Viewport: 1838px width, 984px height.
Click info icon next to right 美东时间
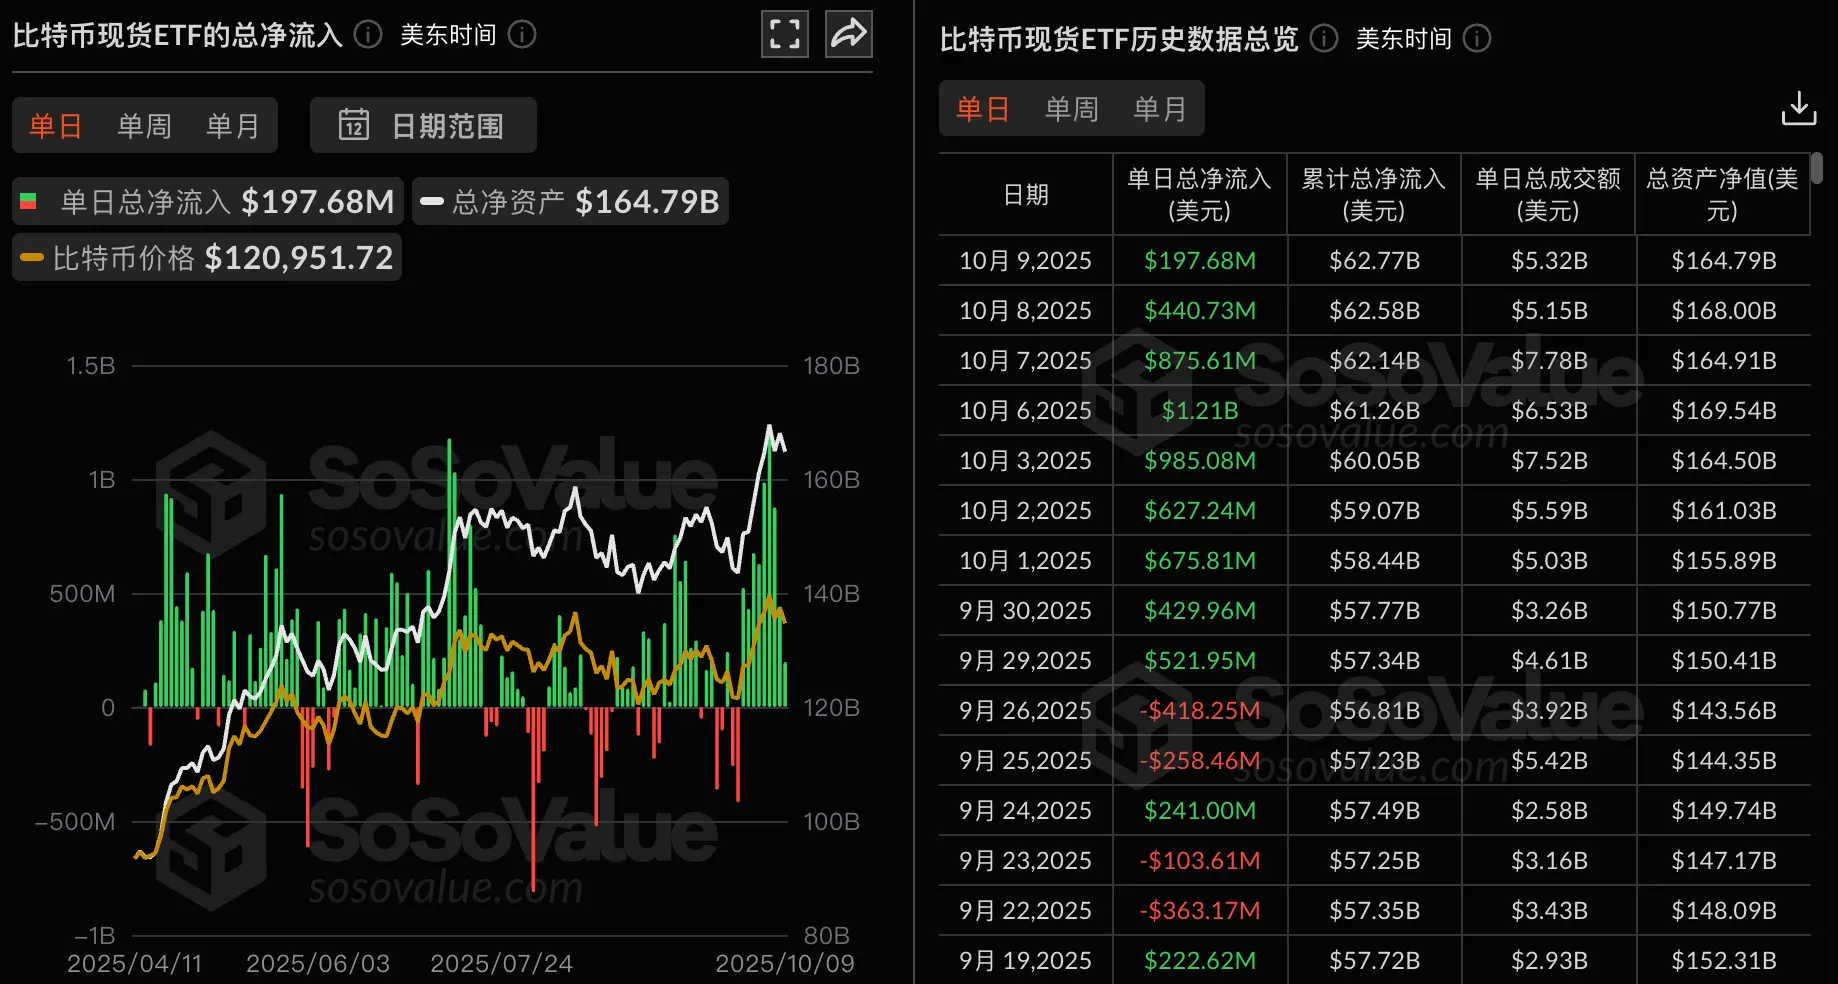point(1477,39)
